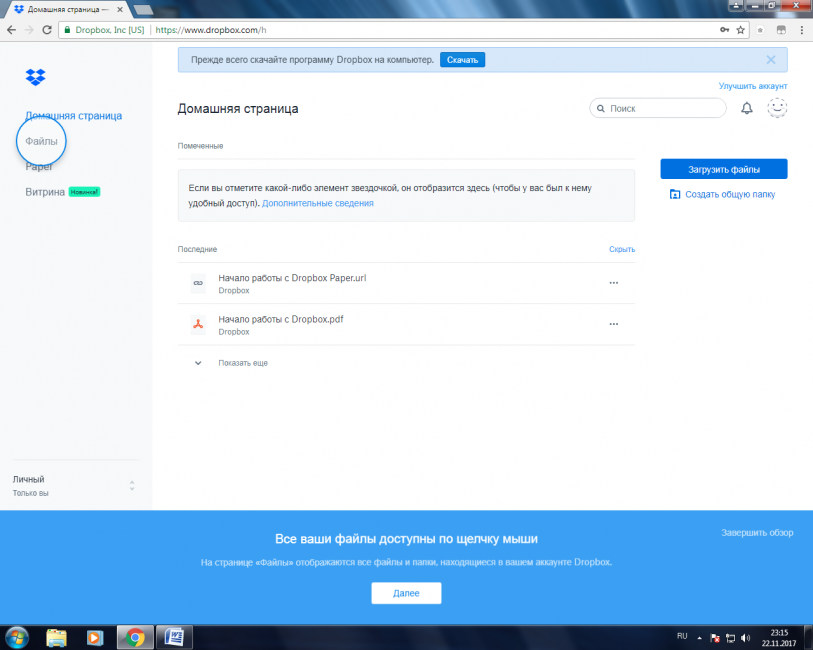Viewport: 813px width, 650px height.
Task: Click Улучшить аккаунт link
Action: pos(753,86)
